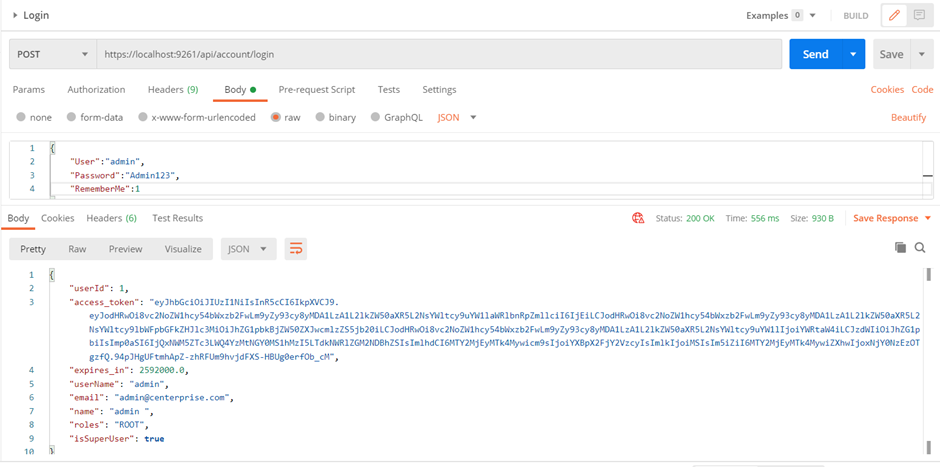Click the Beautify link
The image size is (940, 467).
[908, 117]
